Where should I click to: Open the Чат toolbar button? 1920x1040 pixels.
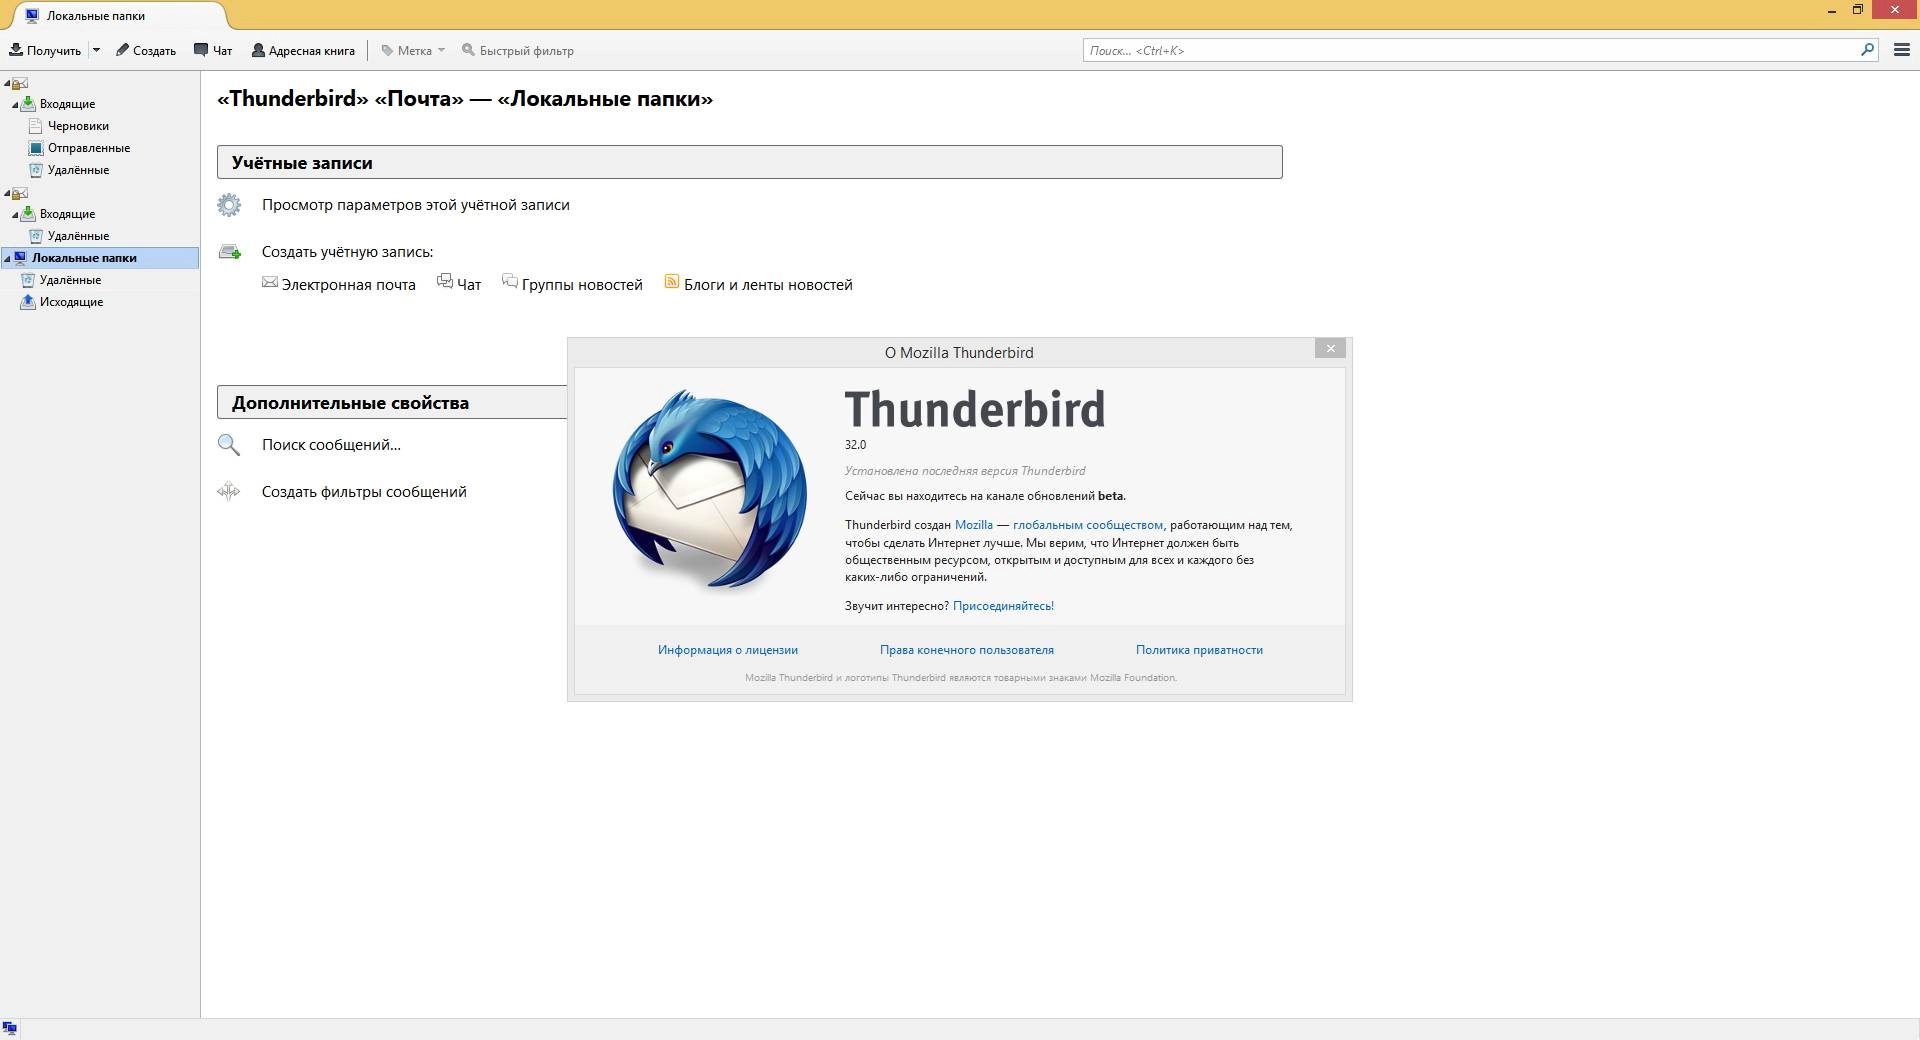[x=213, y=50]
